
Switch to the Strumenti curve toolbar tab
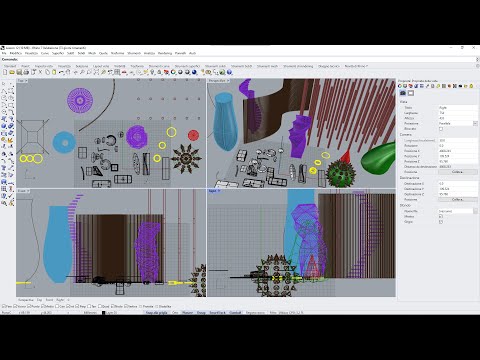(x=159, y=66)
